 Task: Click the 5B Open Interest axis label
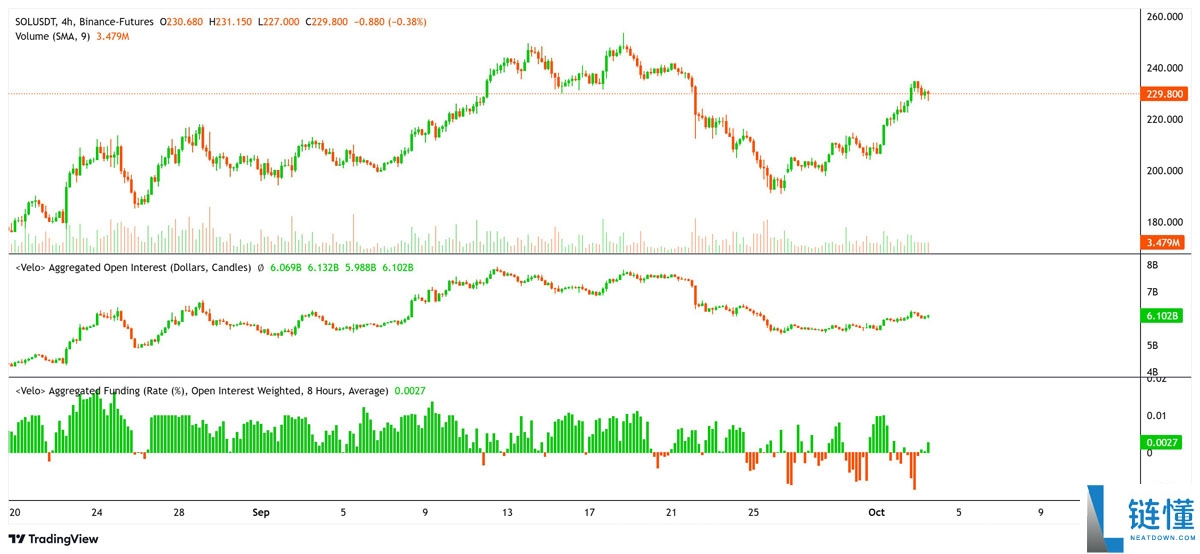click(x=1152, y=346)
